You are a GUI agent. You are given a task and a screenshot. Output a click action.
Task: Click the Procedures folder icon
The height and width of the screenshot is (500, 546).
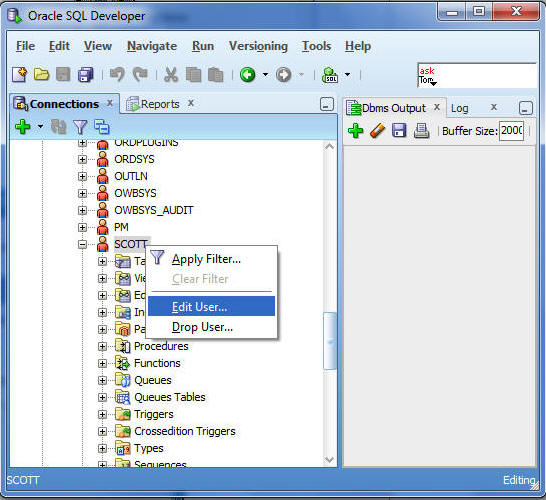123,346
